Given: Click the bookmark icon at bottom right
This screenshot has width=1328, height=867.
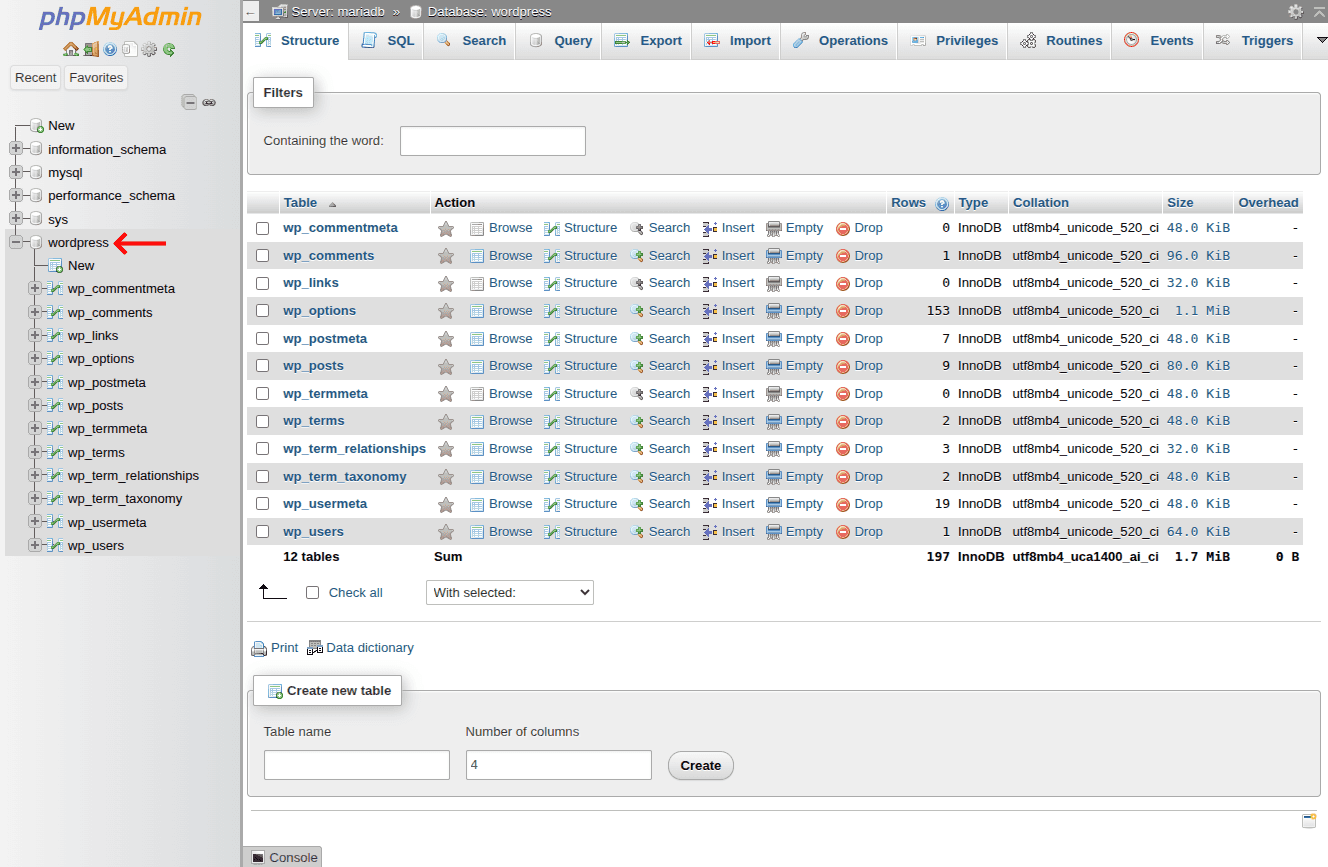Looking at the screenshot, I should (x=1309, y=821).
